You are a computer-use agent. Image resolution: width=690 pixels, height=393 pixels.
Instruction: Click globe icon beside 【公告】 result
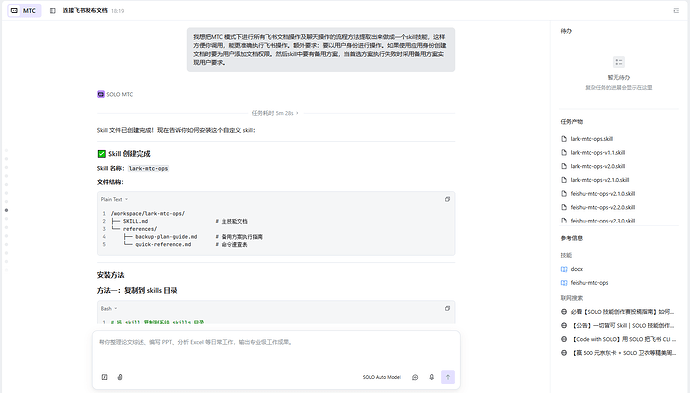(564, 325)
